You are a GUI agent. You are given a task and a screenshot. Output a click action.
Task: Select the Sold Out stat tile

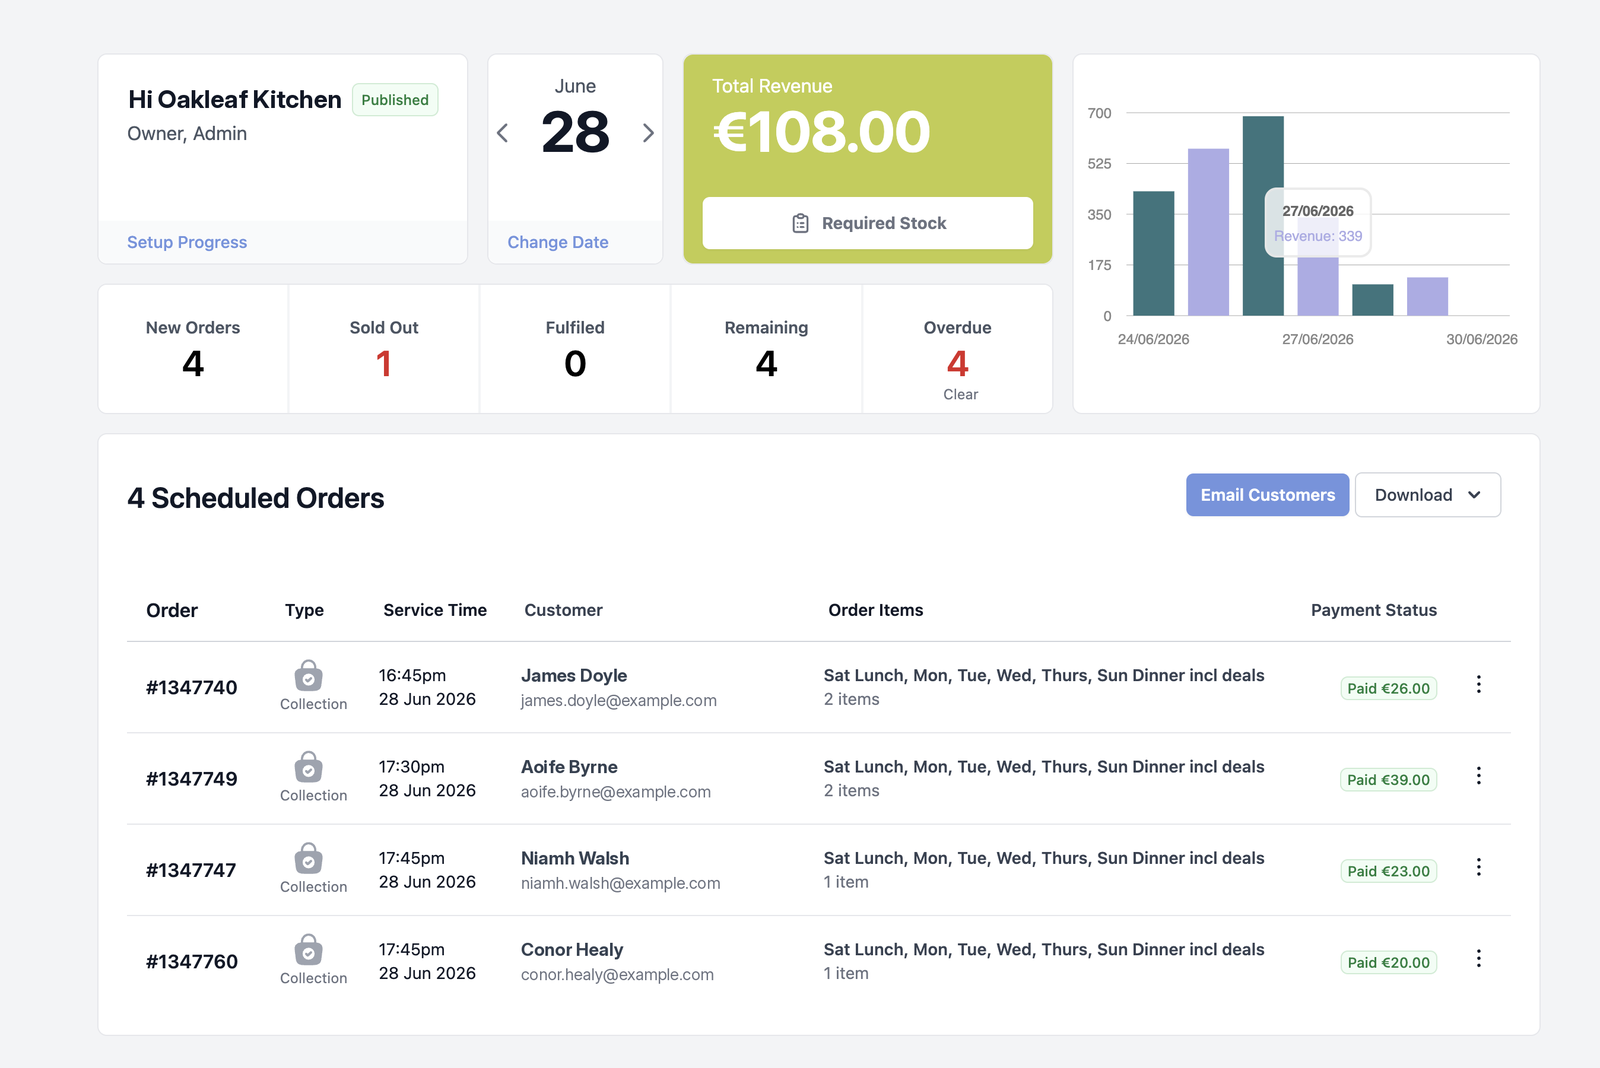click(x=384, y=349)
